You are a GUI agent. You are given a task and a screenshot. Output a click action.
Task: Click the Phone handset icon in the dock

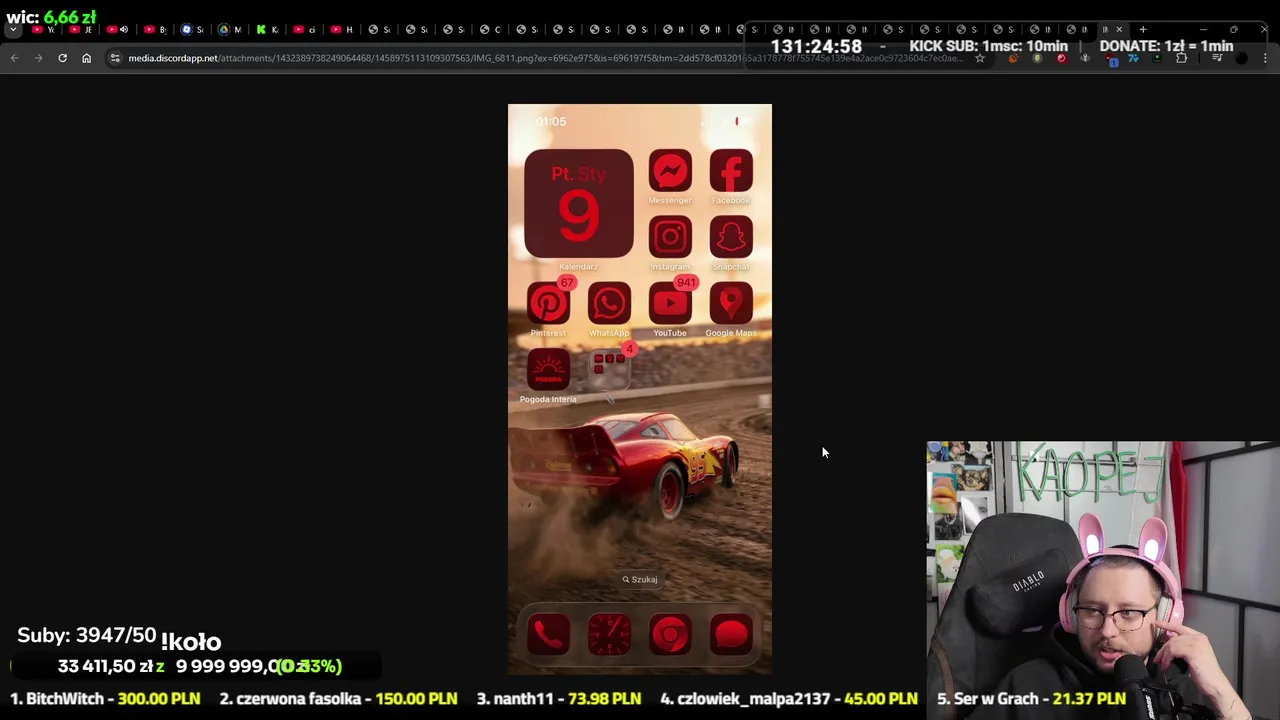[548, 634]
